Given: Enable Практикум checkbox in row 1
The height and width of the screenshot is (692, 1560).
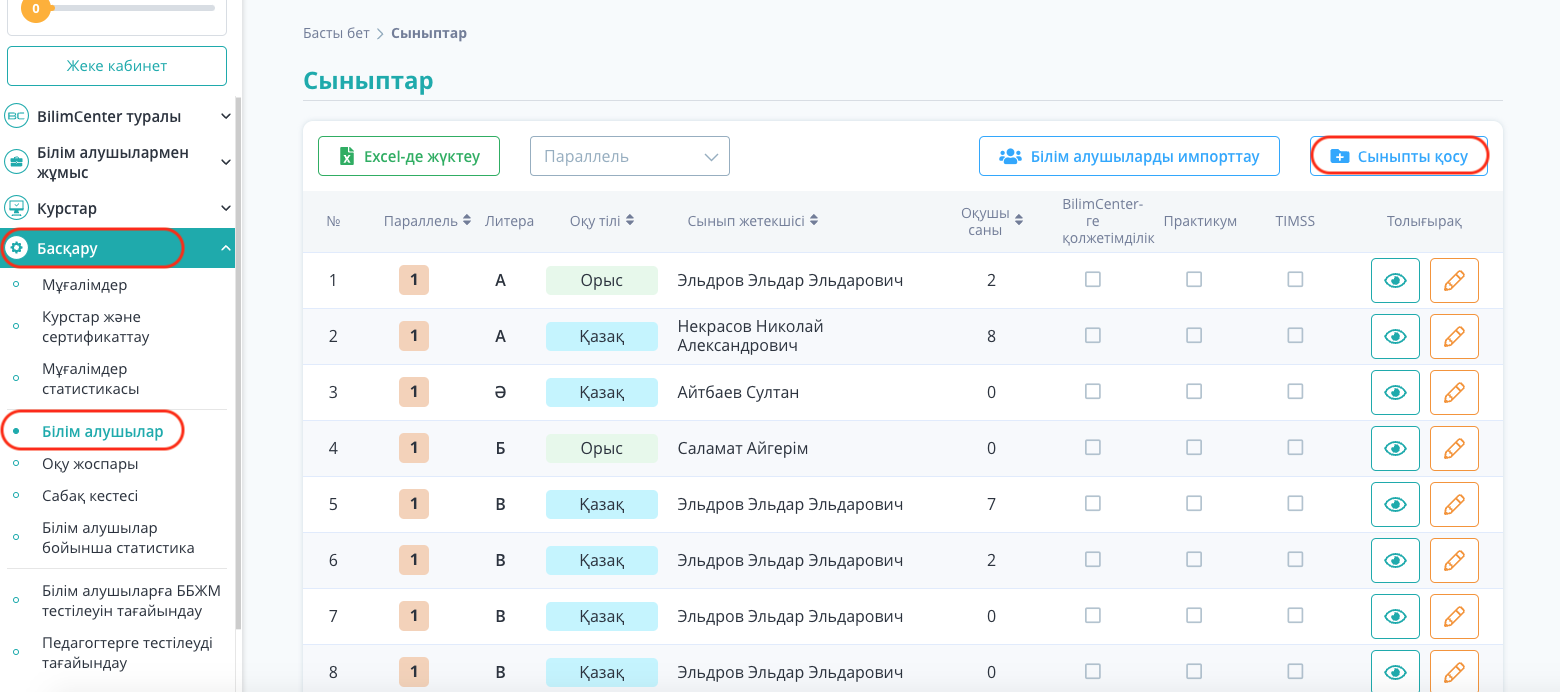Looking at the screenshot, I should tap(1194, 279).
